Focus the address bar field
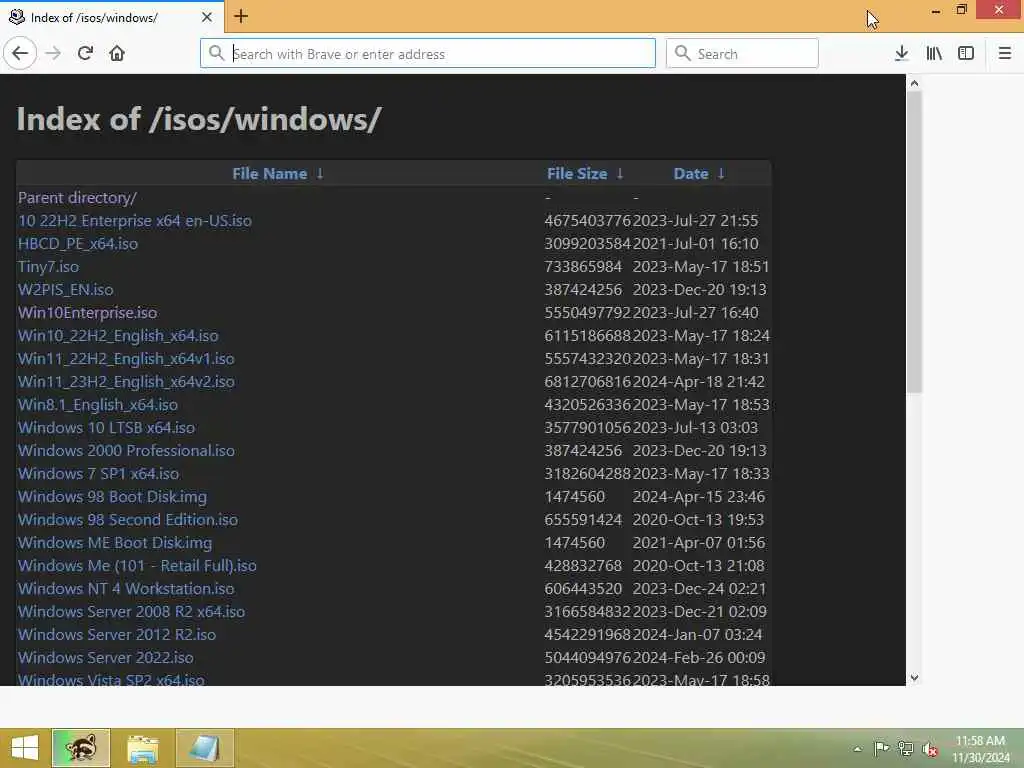Image resolution: width=1024 pixels, height=768 pixels. [x=428, y=54]
